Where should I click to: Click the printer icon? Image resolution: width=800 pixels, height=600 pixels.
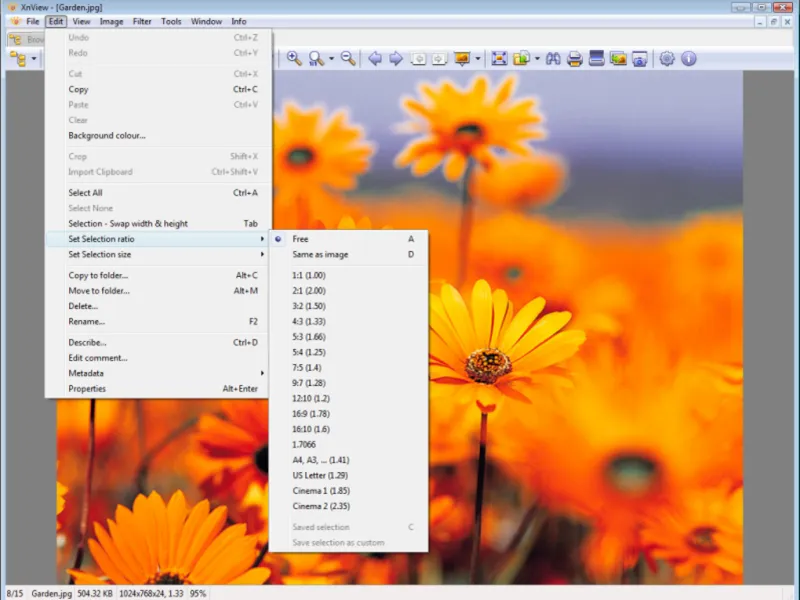574,59
